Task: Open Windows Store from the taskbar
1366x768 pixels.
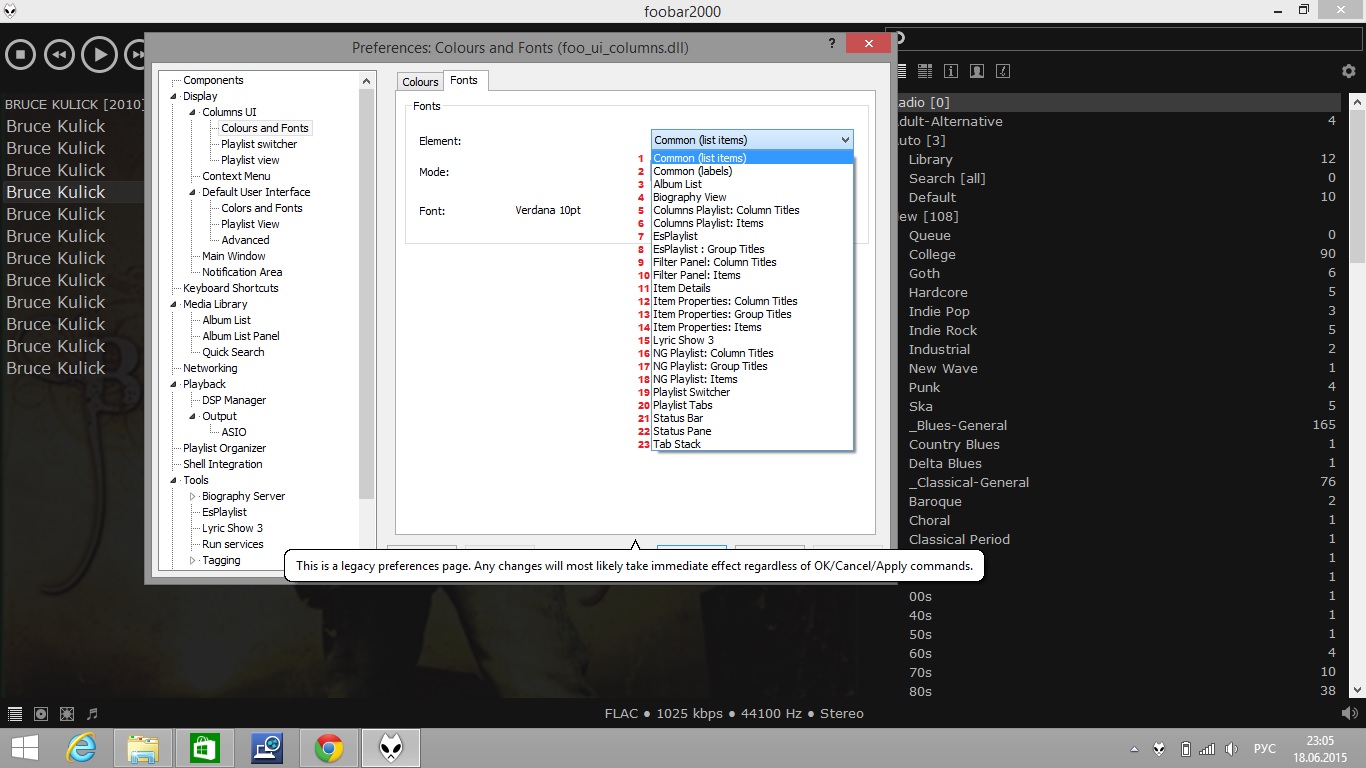Action: (x=205, y=748)
